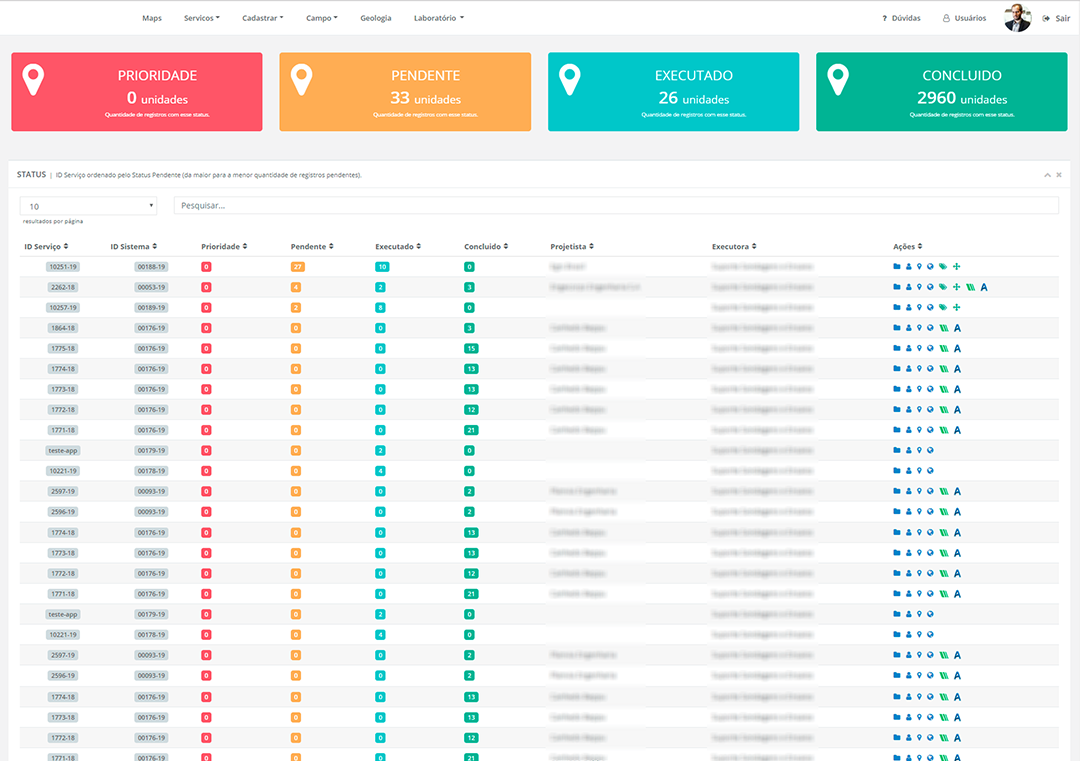Expand the Cadastrar dropdown menu
The image size is (1080, 761).
click(x=262, y=18)
